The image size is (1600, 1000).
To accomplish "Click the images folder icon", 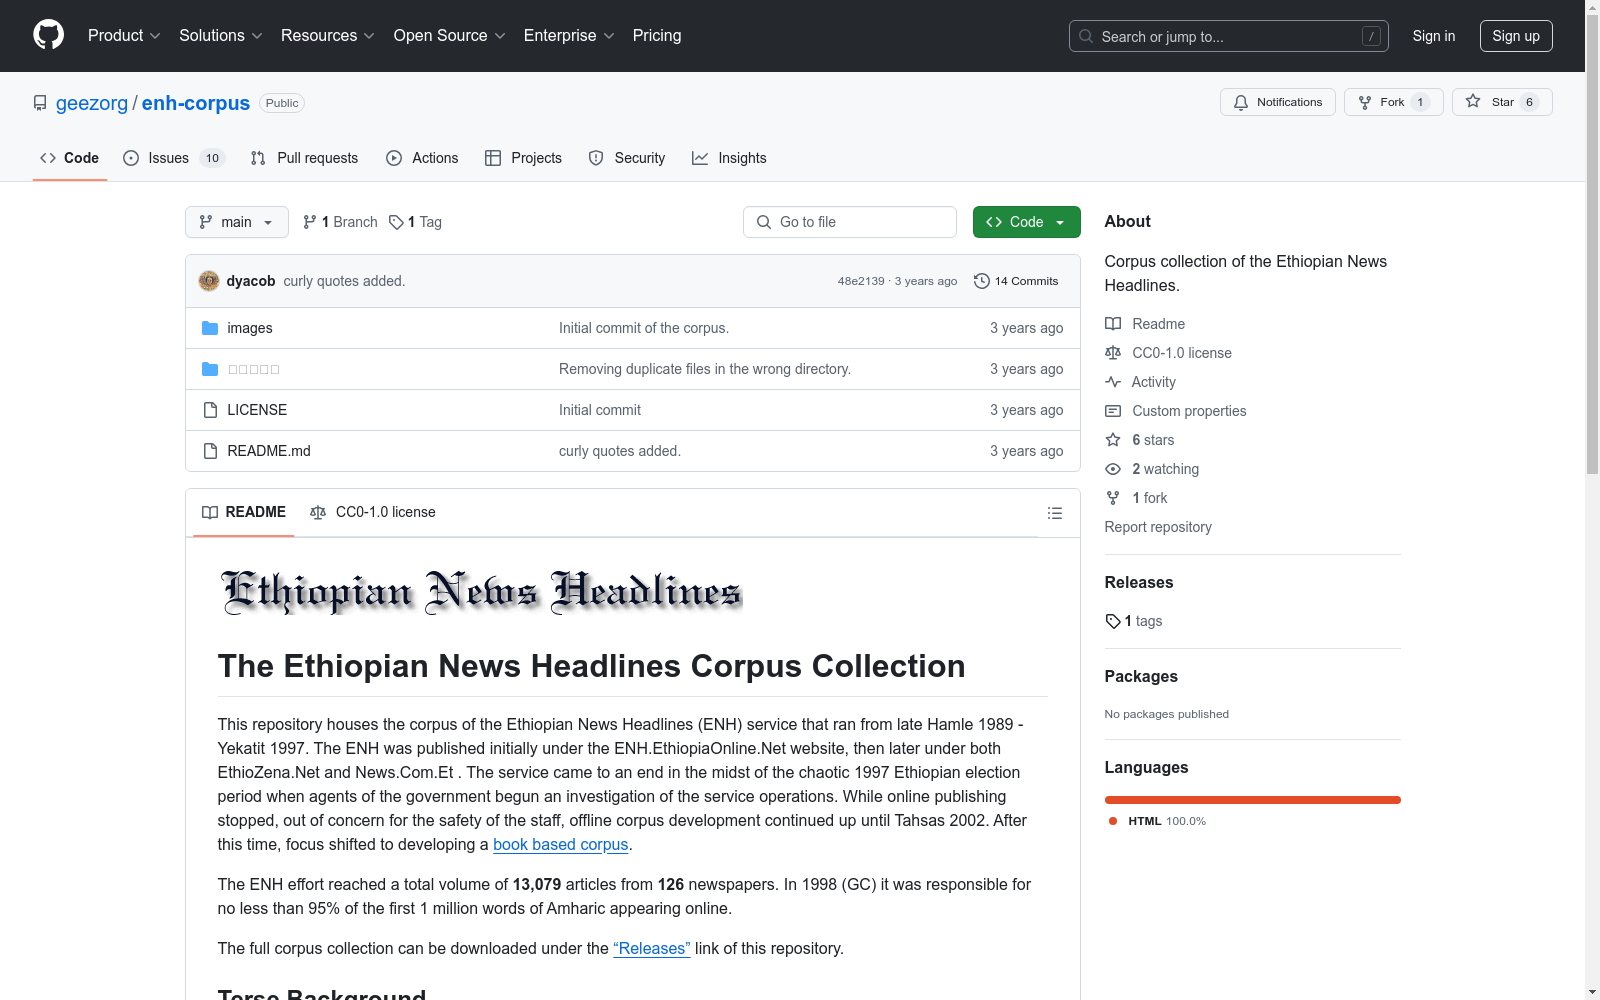I will pos(210,328).
